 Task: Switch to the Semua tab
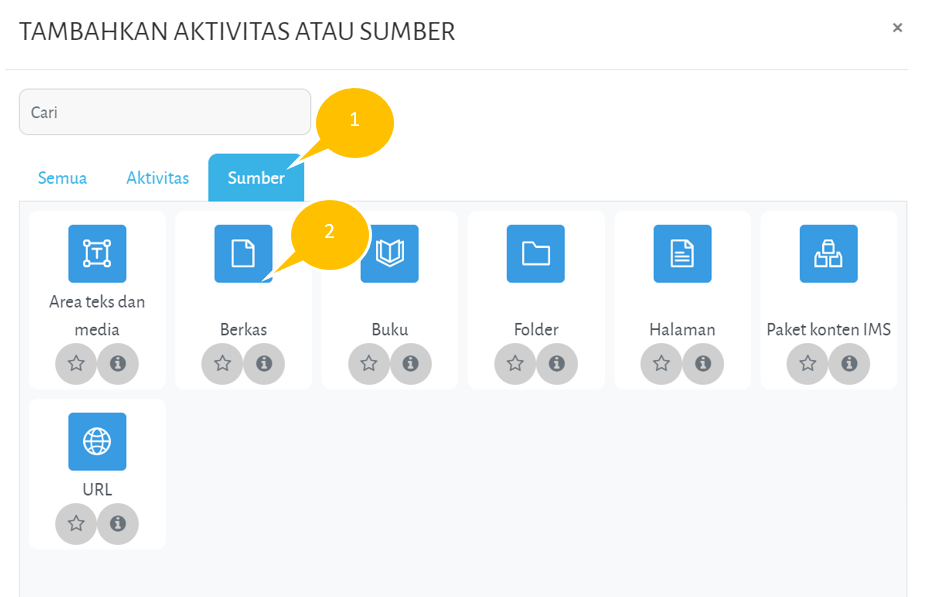(62, 178)
